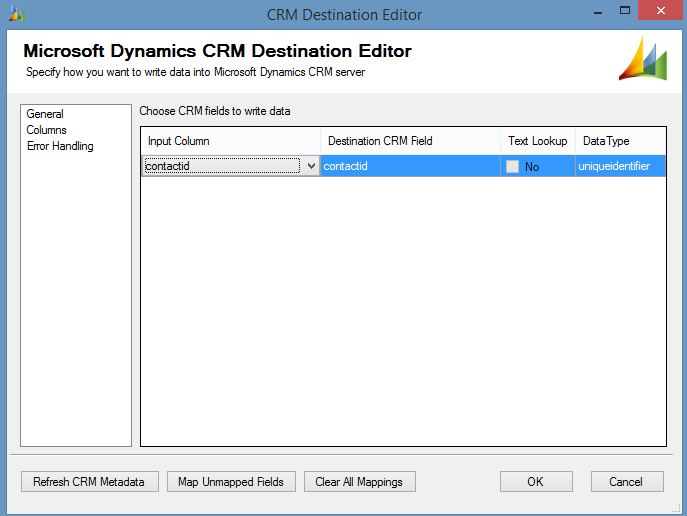The image size is (687, 516).
Task: Dismiss dialog with Cancel button
Action: click(625, 482)
